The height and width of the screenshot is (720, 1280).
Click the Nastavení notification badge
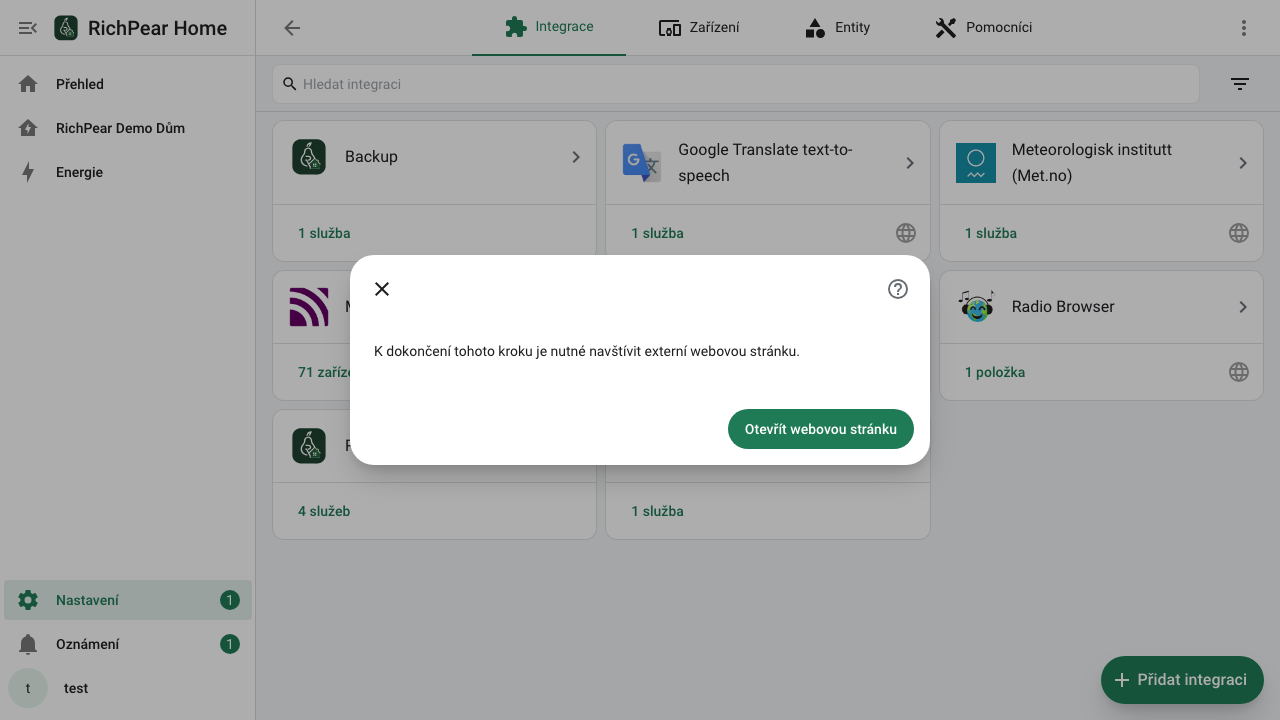coord(230,600)
